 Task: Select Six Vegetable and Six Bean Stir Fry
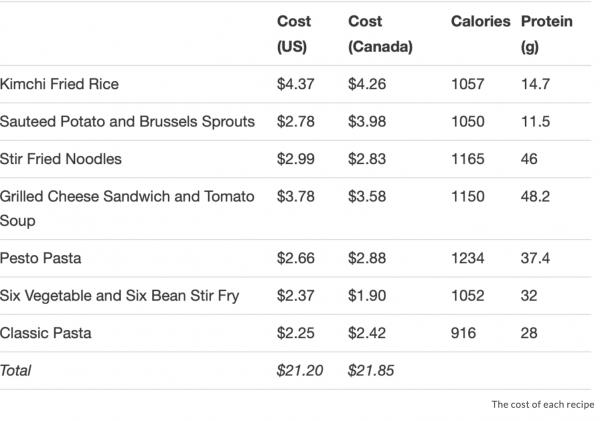click(x=119, y=295)
